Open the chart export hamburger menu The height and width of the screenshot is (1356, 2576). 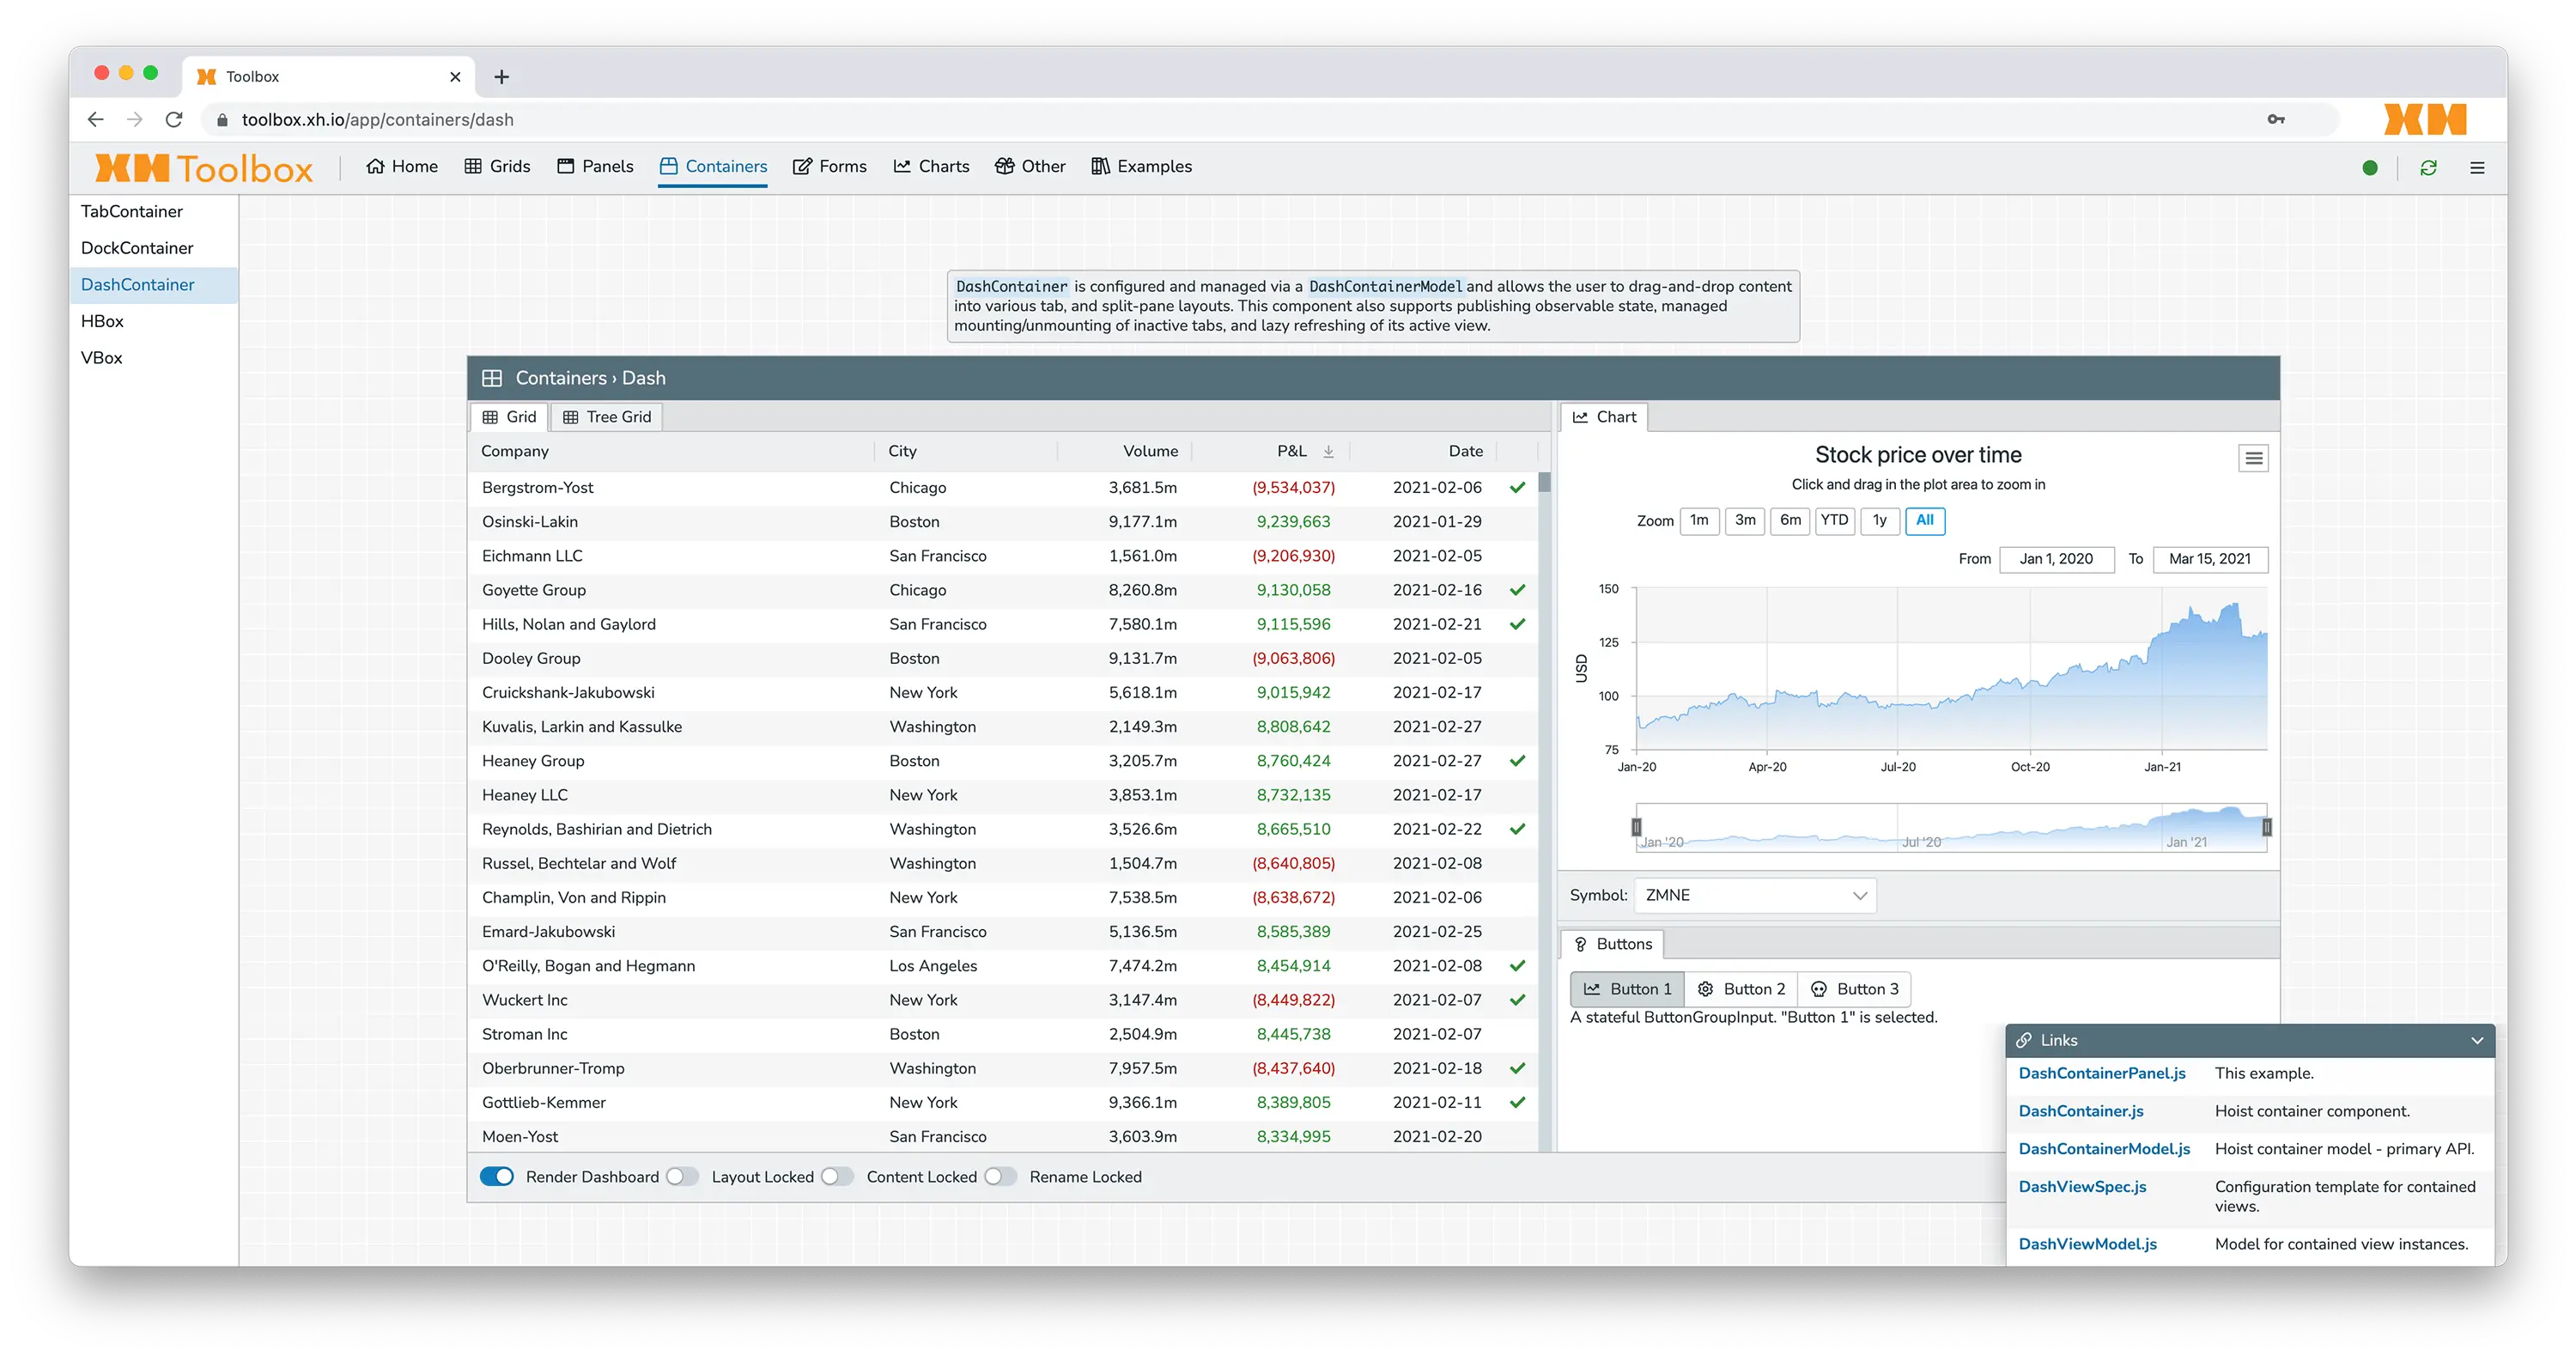[x=2253, y=457]
